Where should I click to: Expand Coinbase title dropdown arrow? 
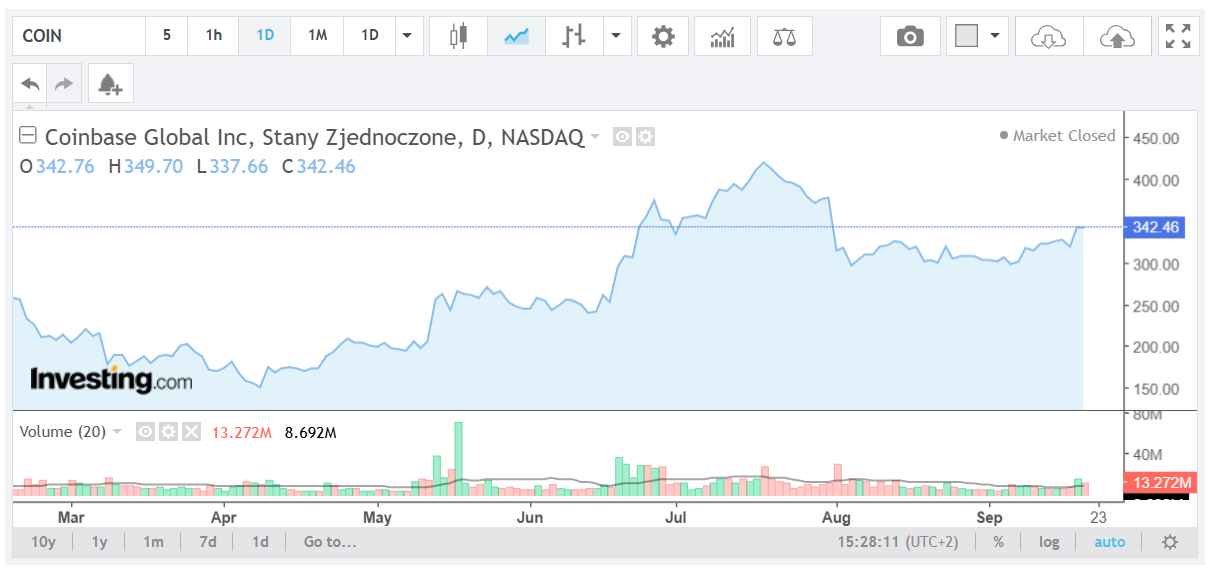[x=595, y=137]
